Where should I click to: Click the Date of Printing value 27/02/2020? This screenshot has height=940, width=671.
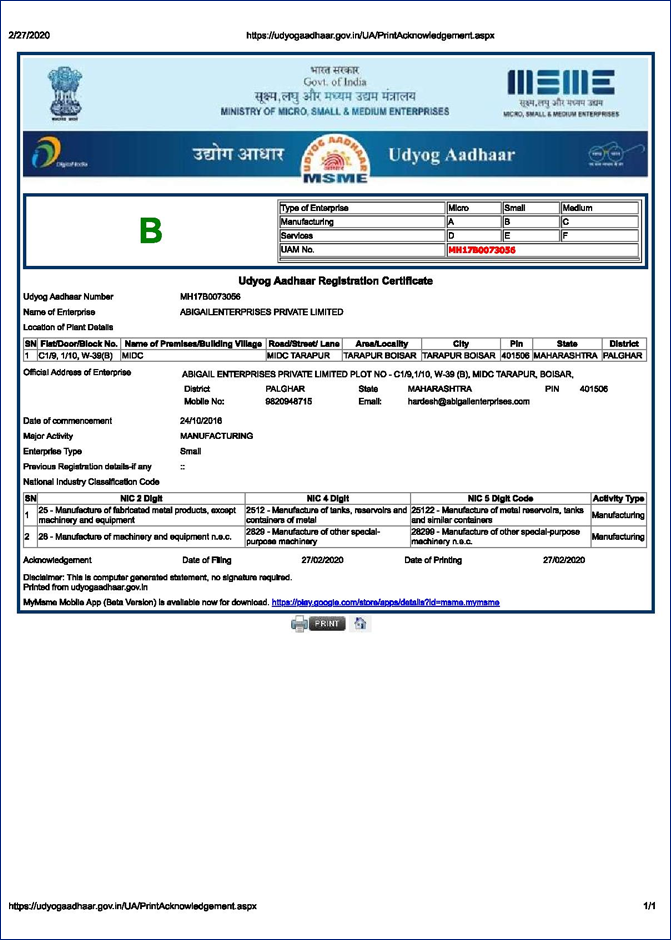[x=564, y=560]
